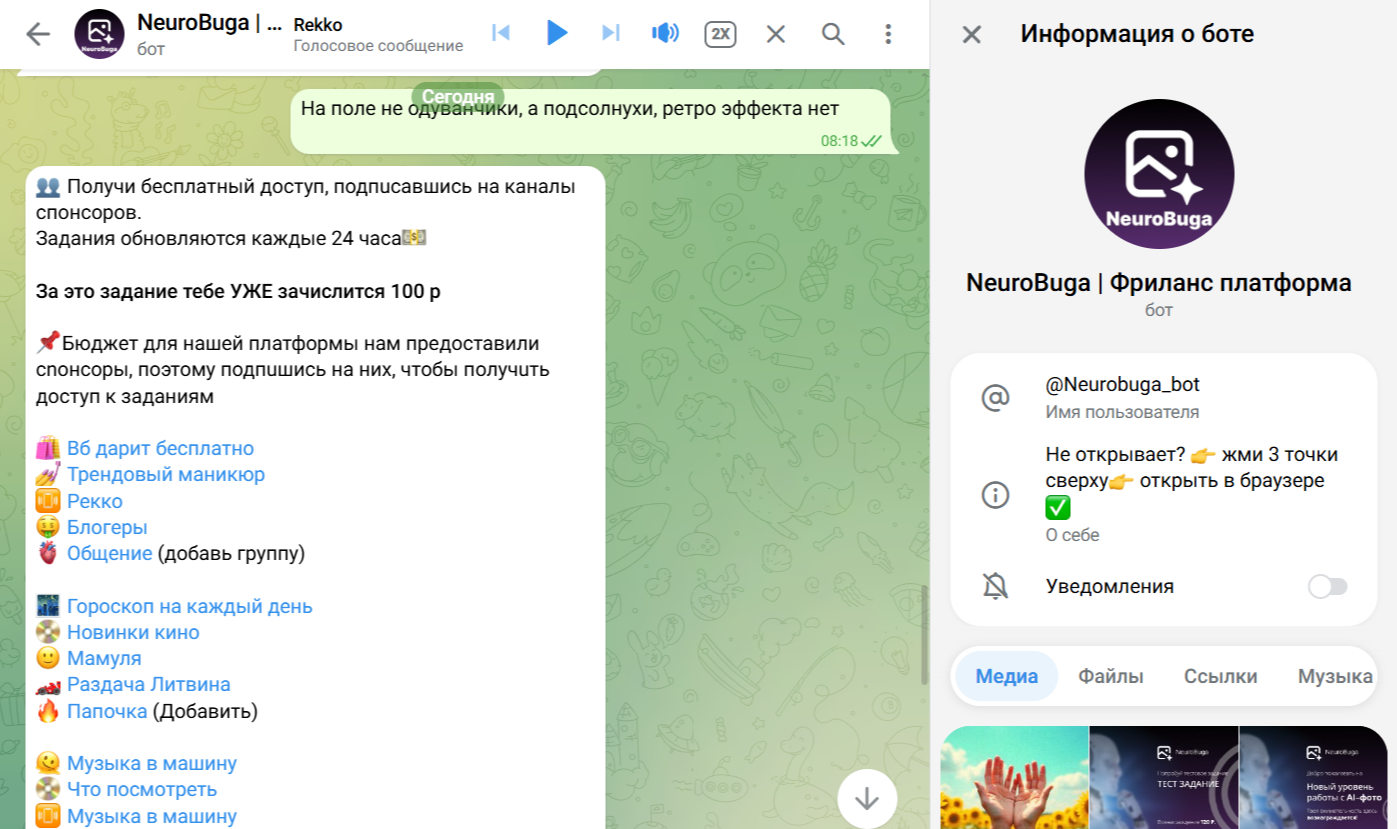Open the sunflower hands media thumbnail
This screenshot has width=1397, height=829.
tap(1014, 777)
